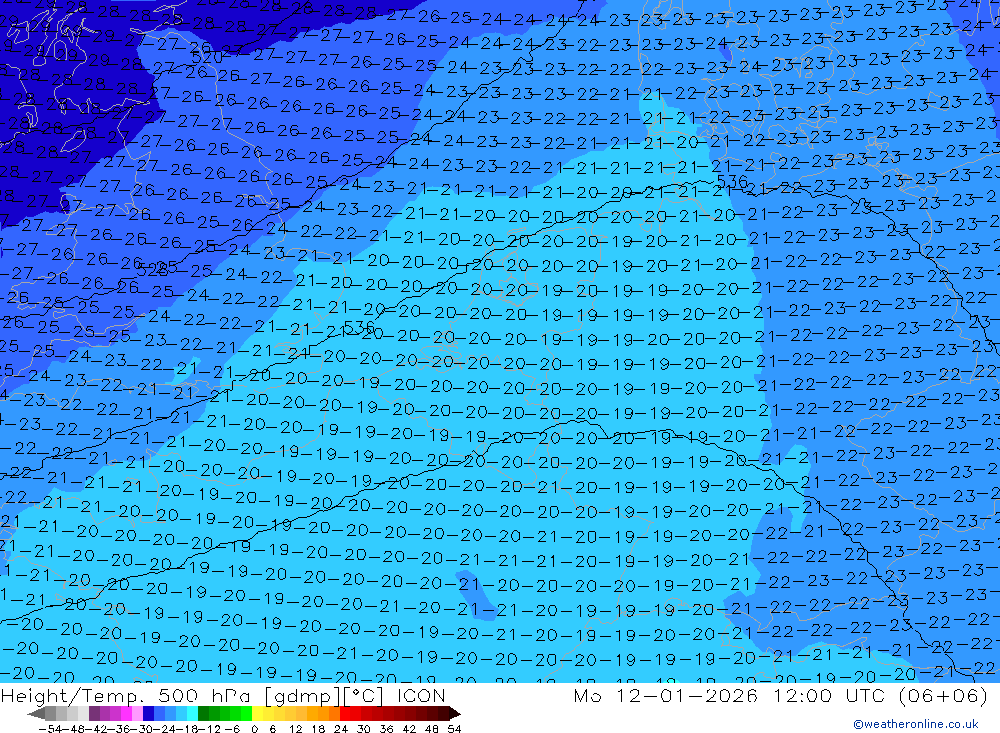Click the "Height/Temp. 500 hPa [gdmp][°C] ICON" title
1000x733 pixels.
tap(223, 695)
